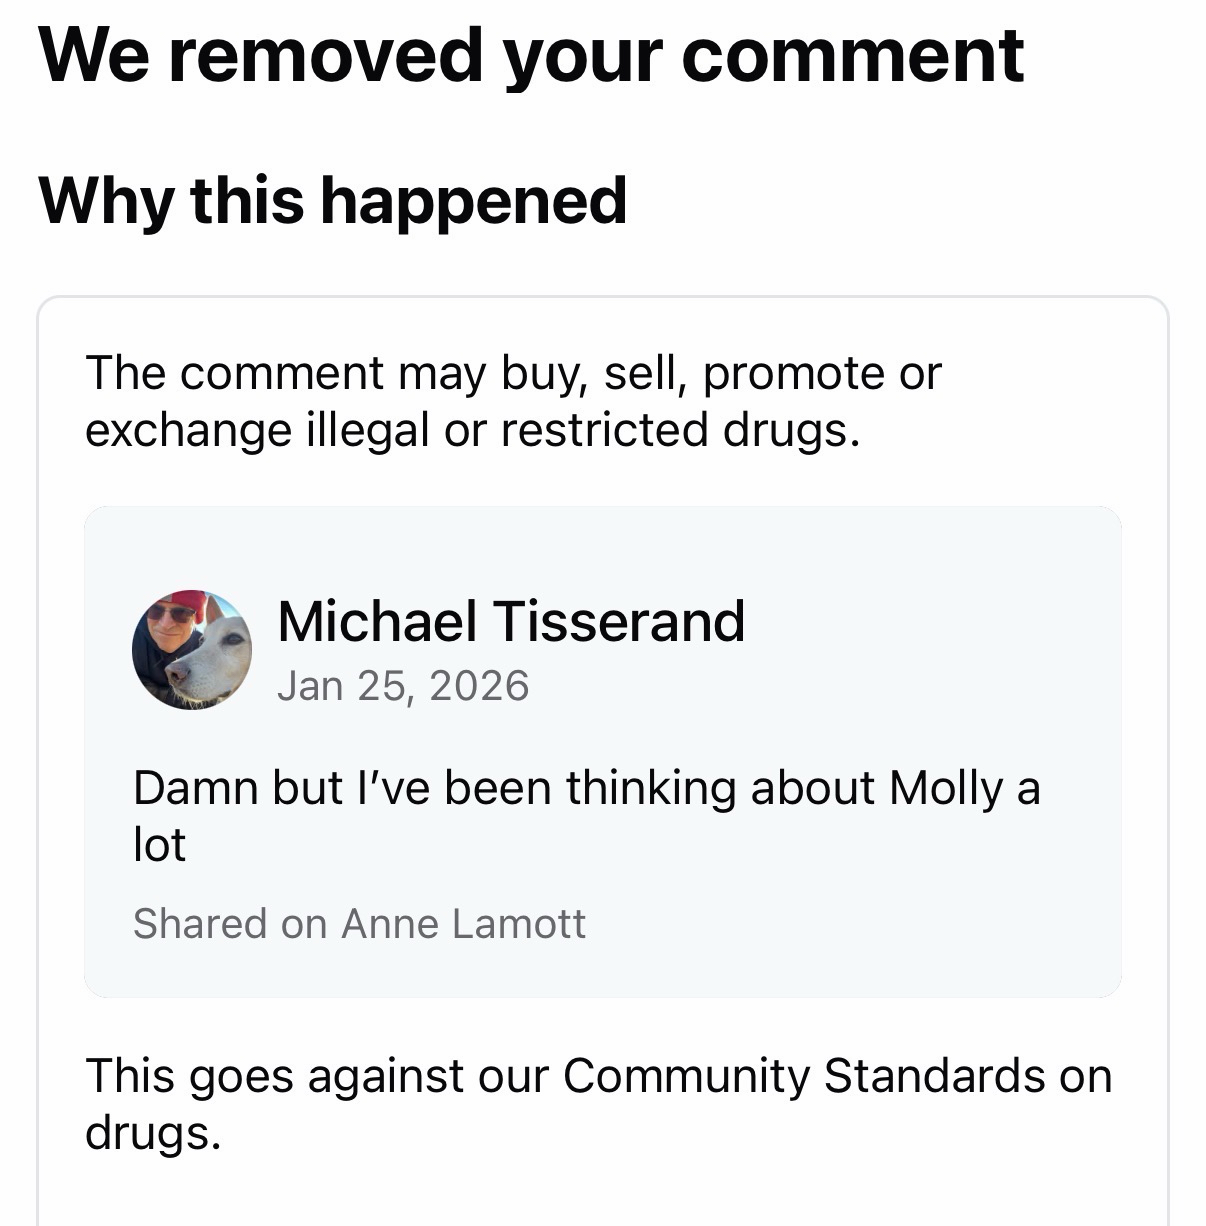Click the word 'lot' on second line
This screenshot has height=1226, width=1206.
pos(160,846)
